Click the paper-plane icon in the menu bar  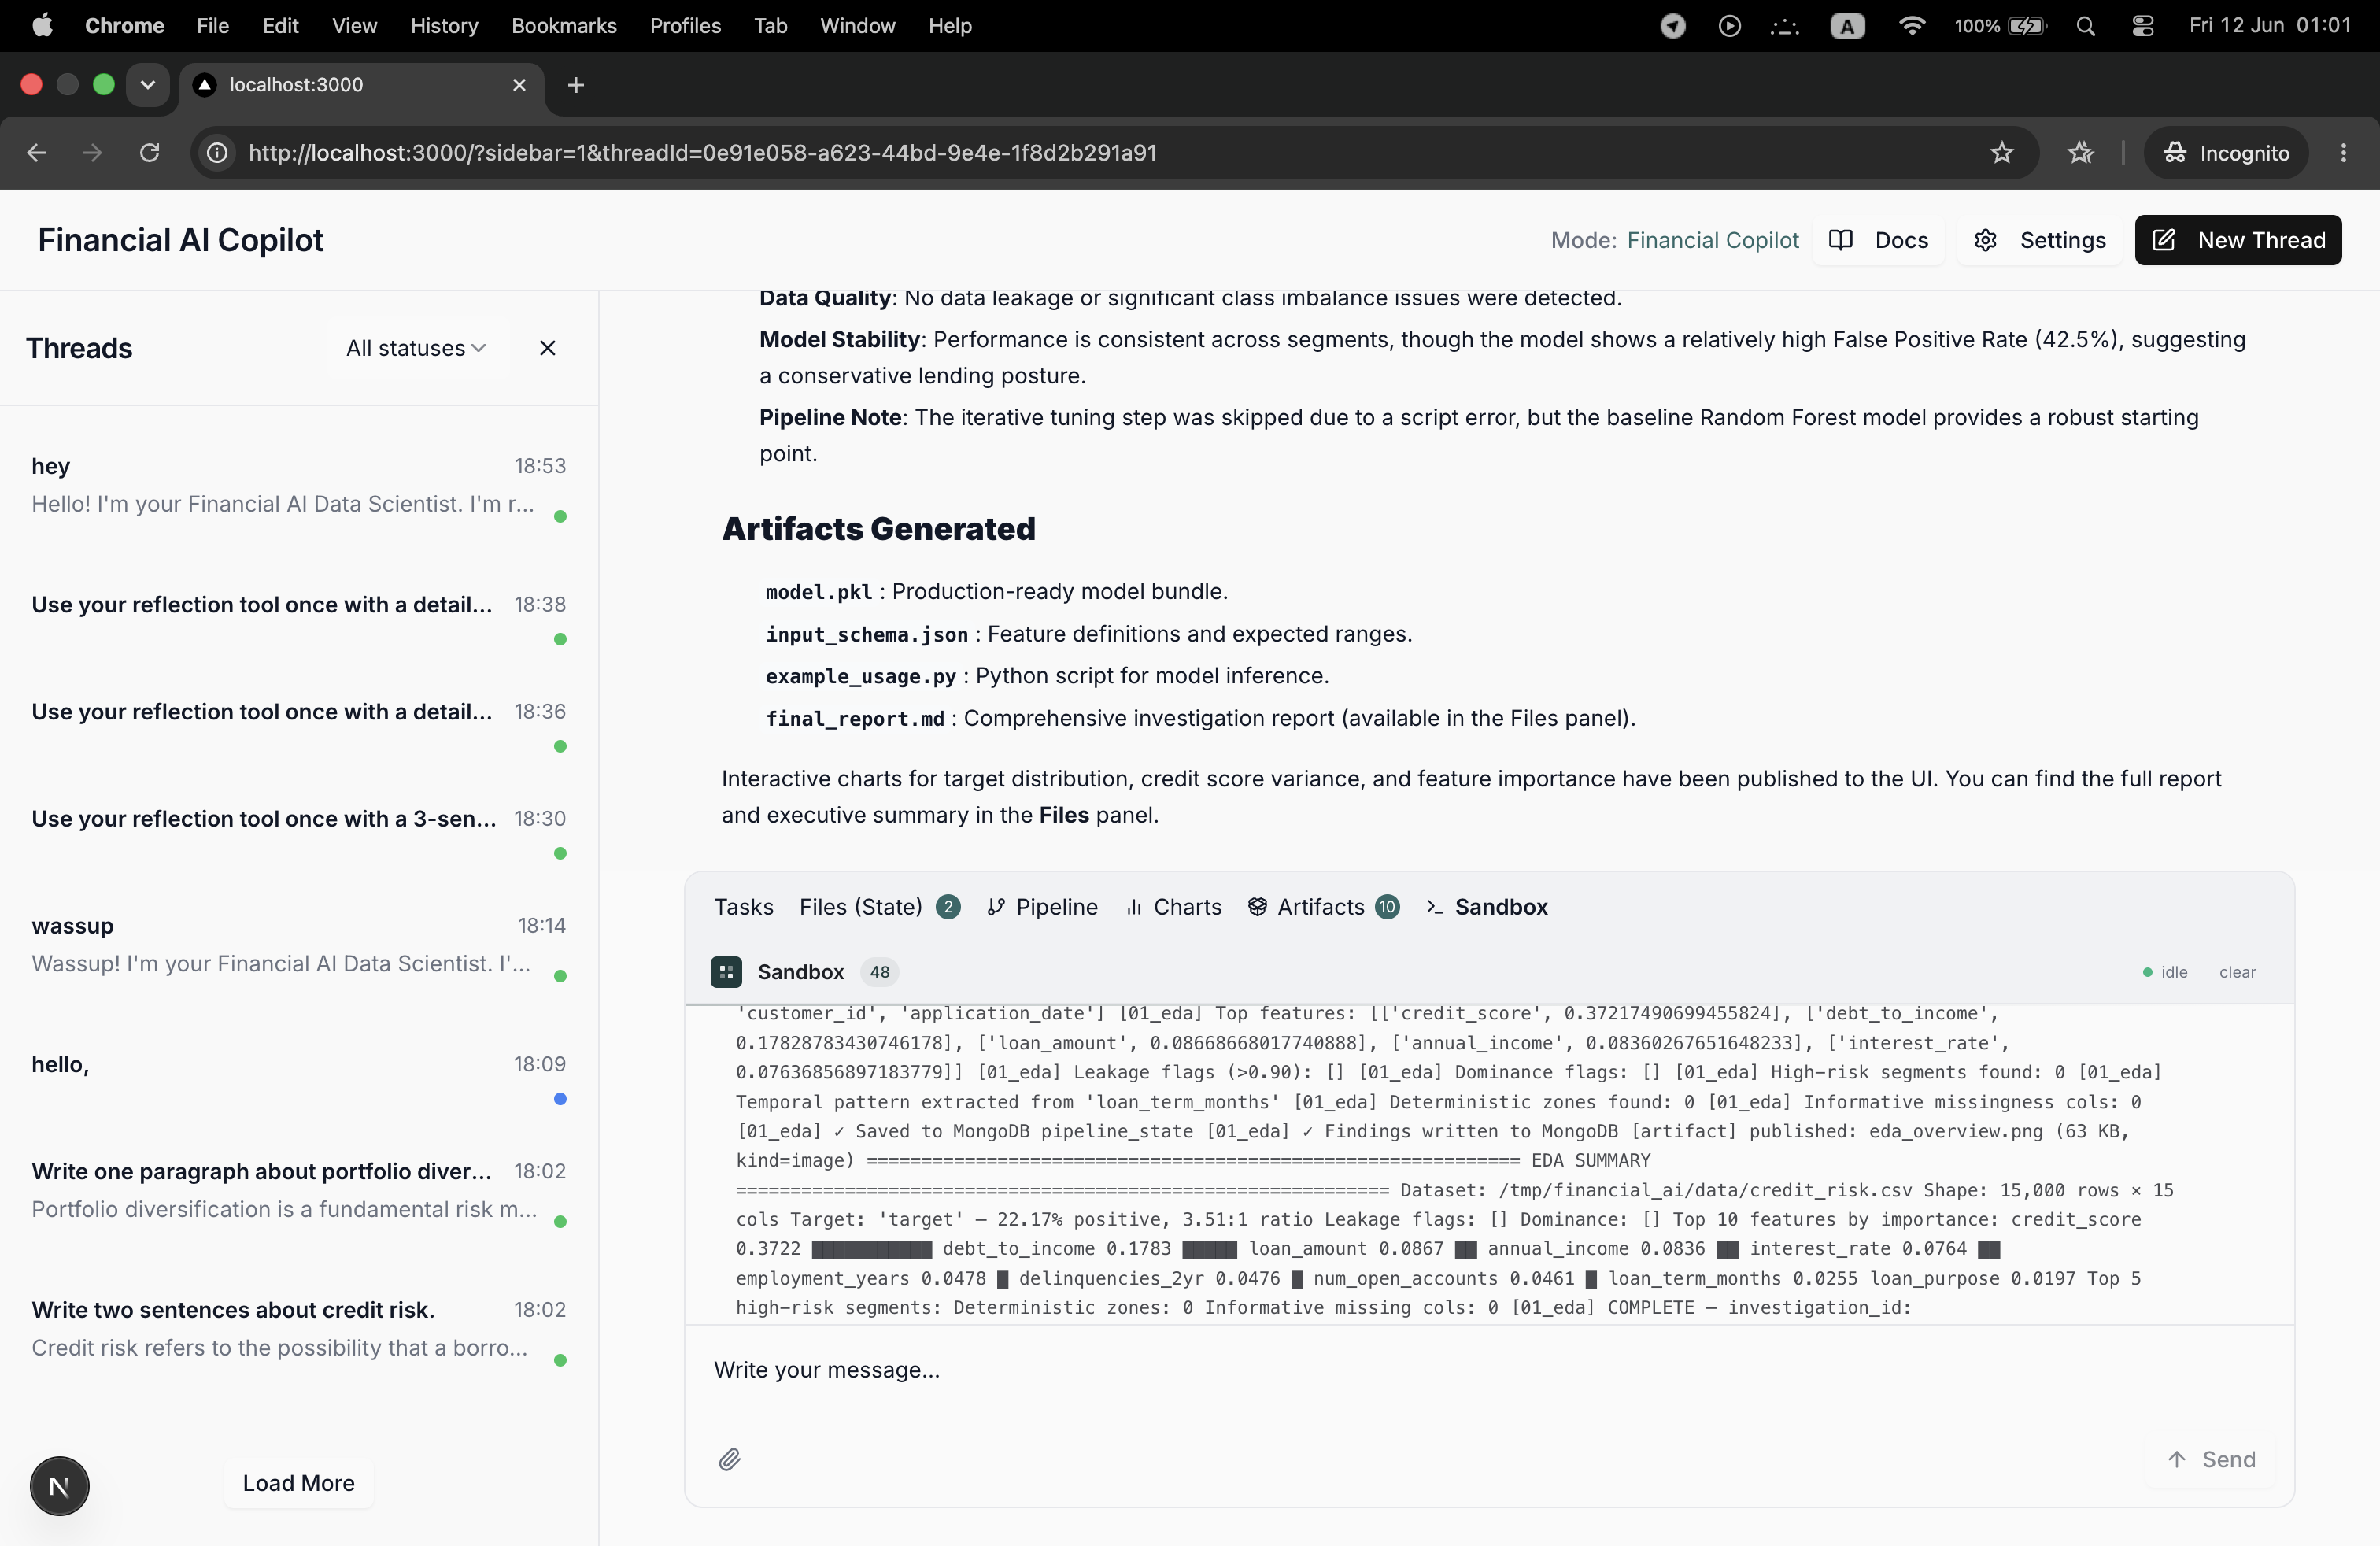(1672, 25)
